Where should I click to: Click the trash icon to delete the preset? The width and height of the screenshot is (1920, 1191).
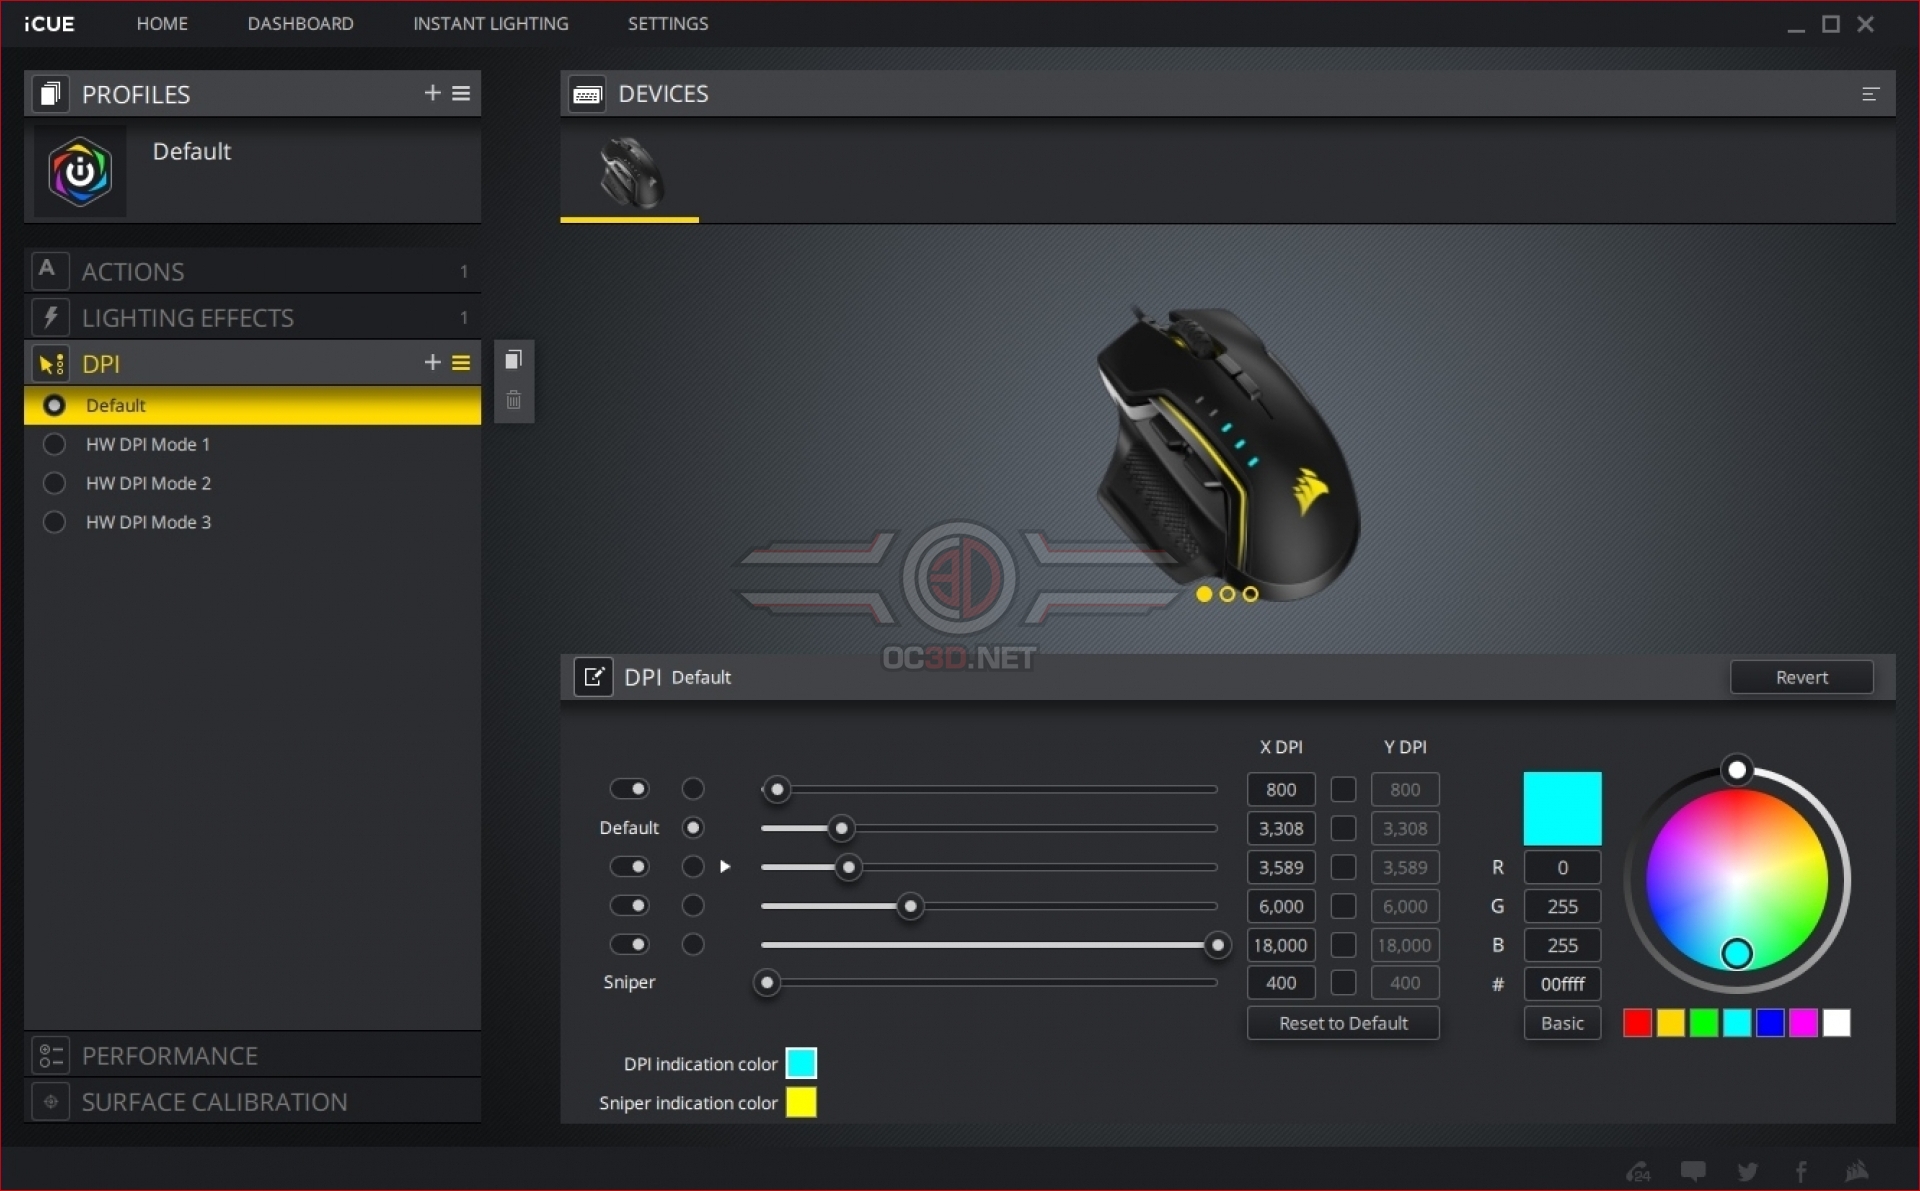pyautogui.click(x=513, y=401)
